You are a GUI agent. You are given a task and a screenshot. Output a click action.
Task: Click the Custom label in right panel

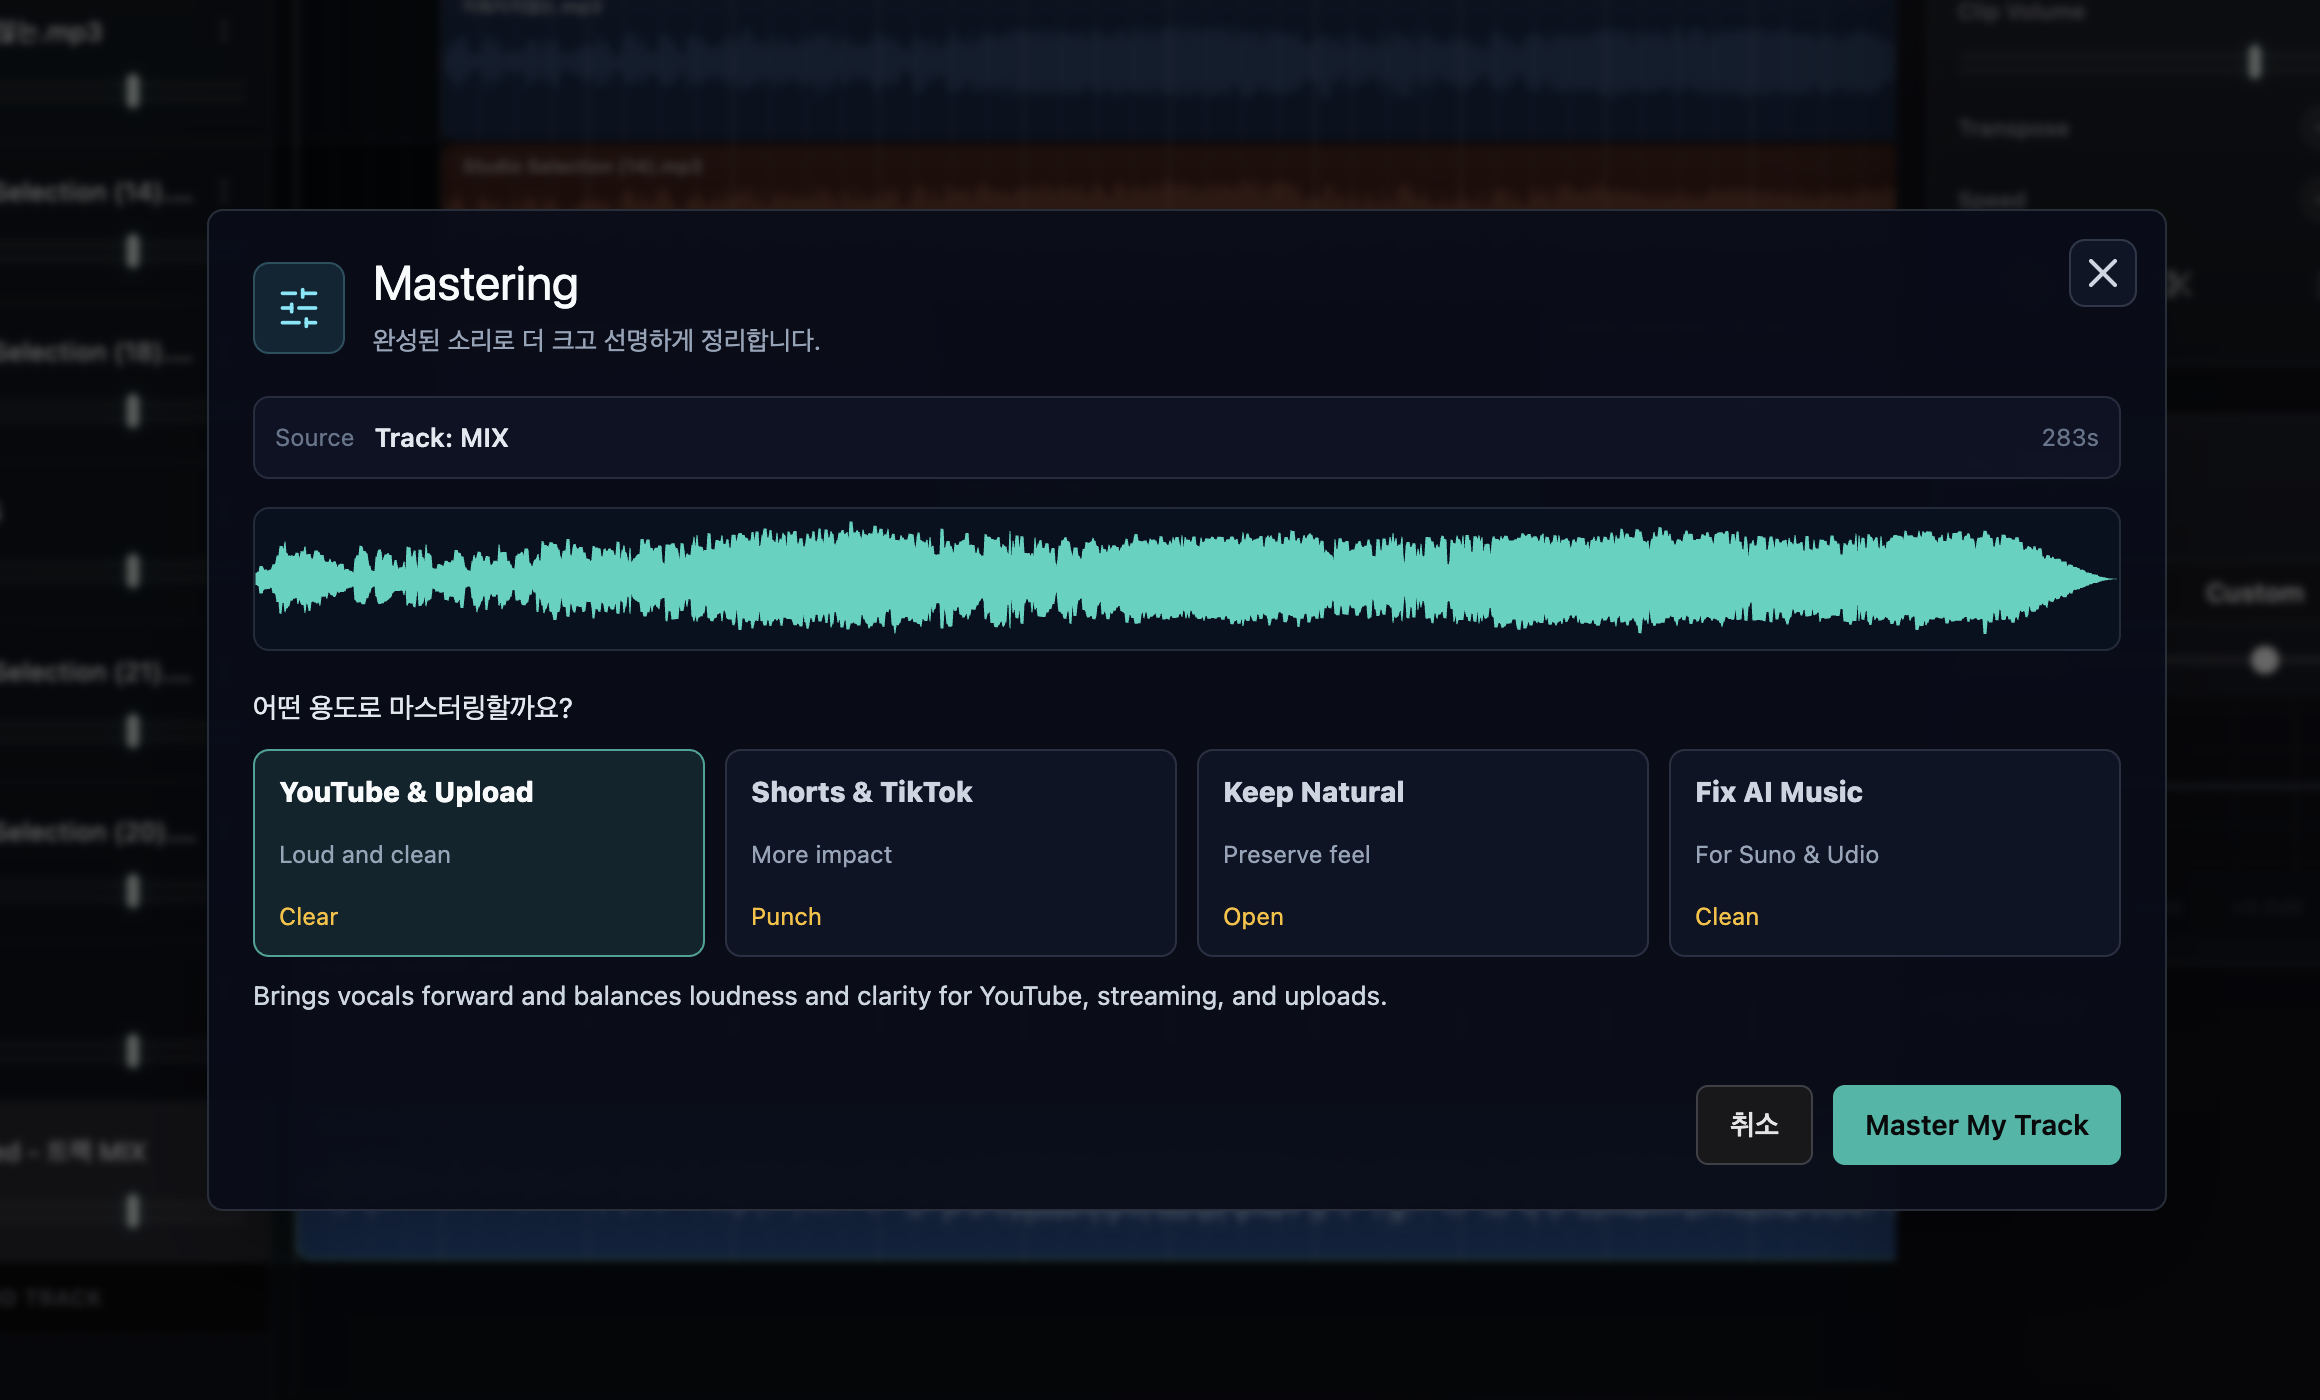pos(2254,594)
